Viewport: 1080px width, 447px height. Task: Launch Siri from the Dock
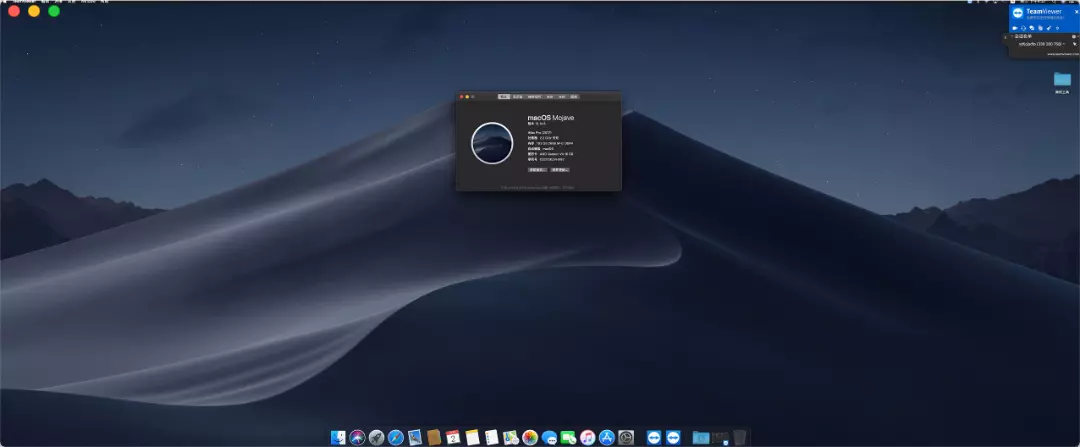click(x=357, y=437)
